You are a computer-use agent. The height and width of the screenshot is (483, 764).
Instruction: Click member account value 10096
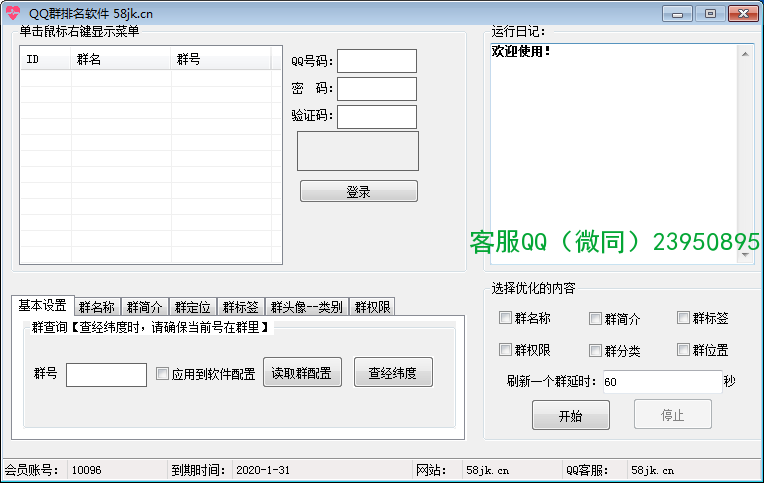pos(86,470)
